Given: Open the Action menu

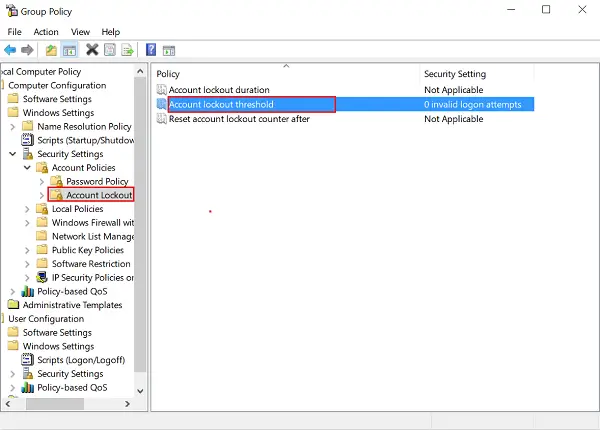Looking at the screenshot, I should (x=46, y=32).
